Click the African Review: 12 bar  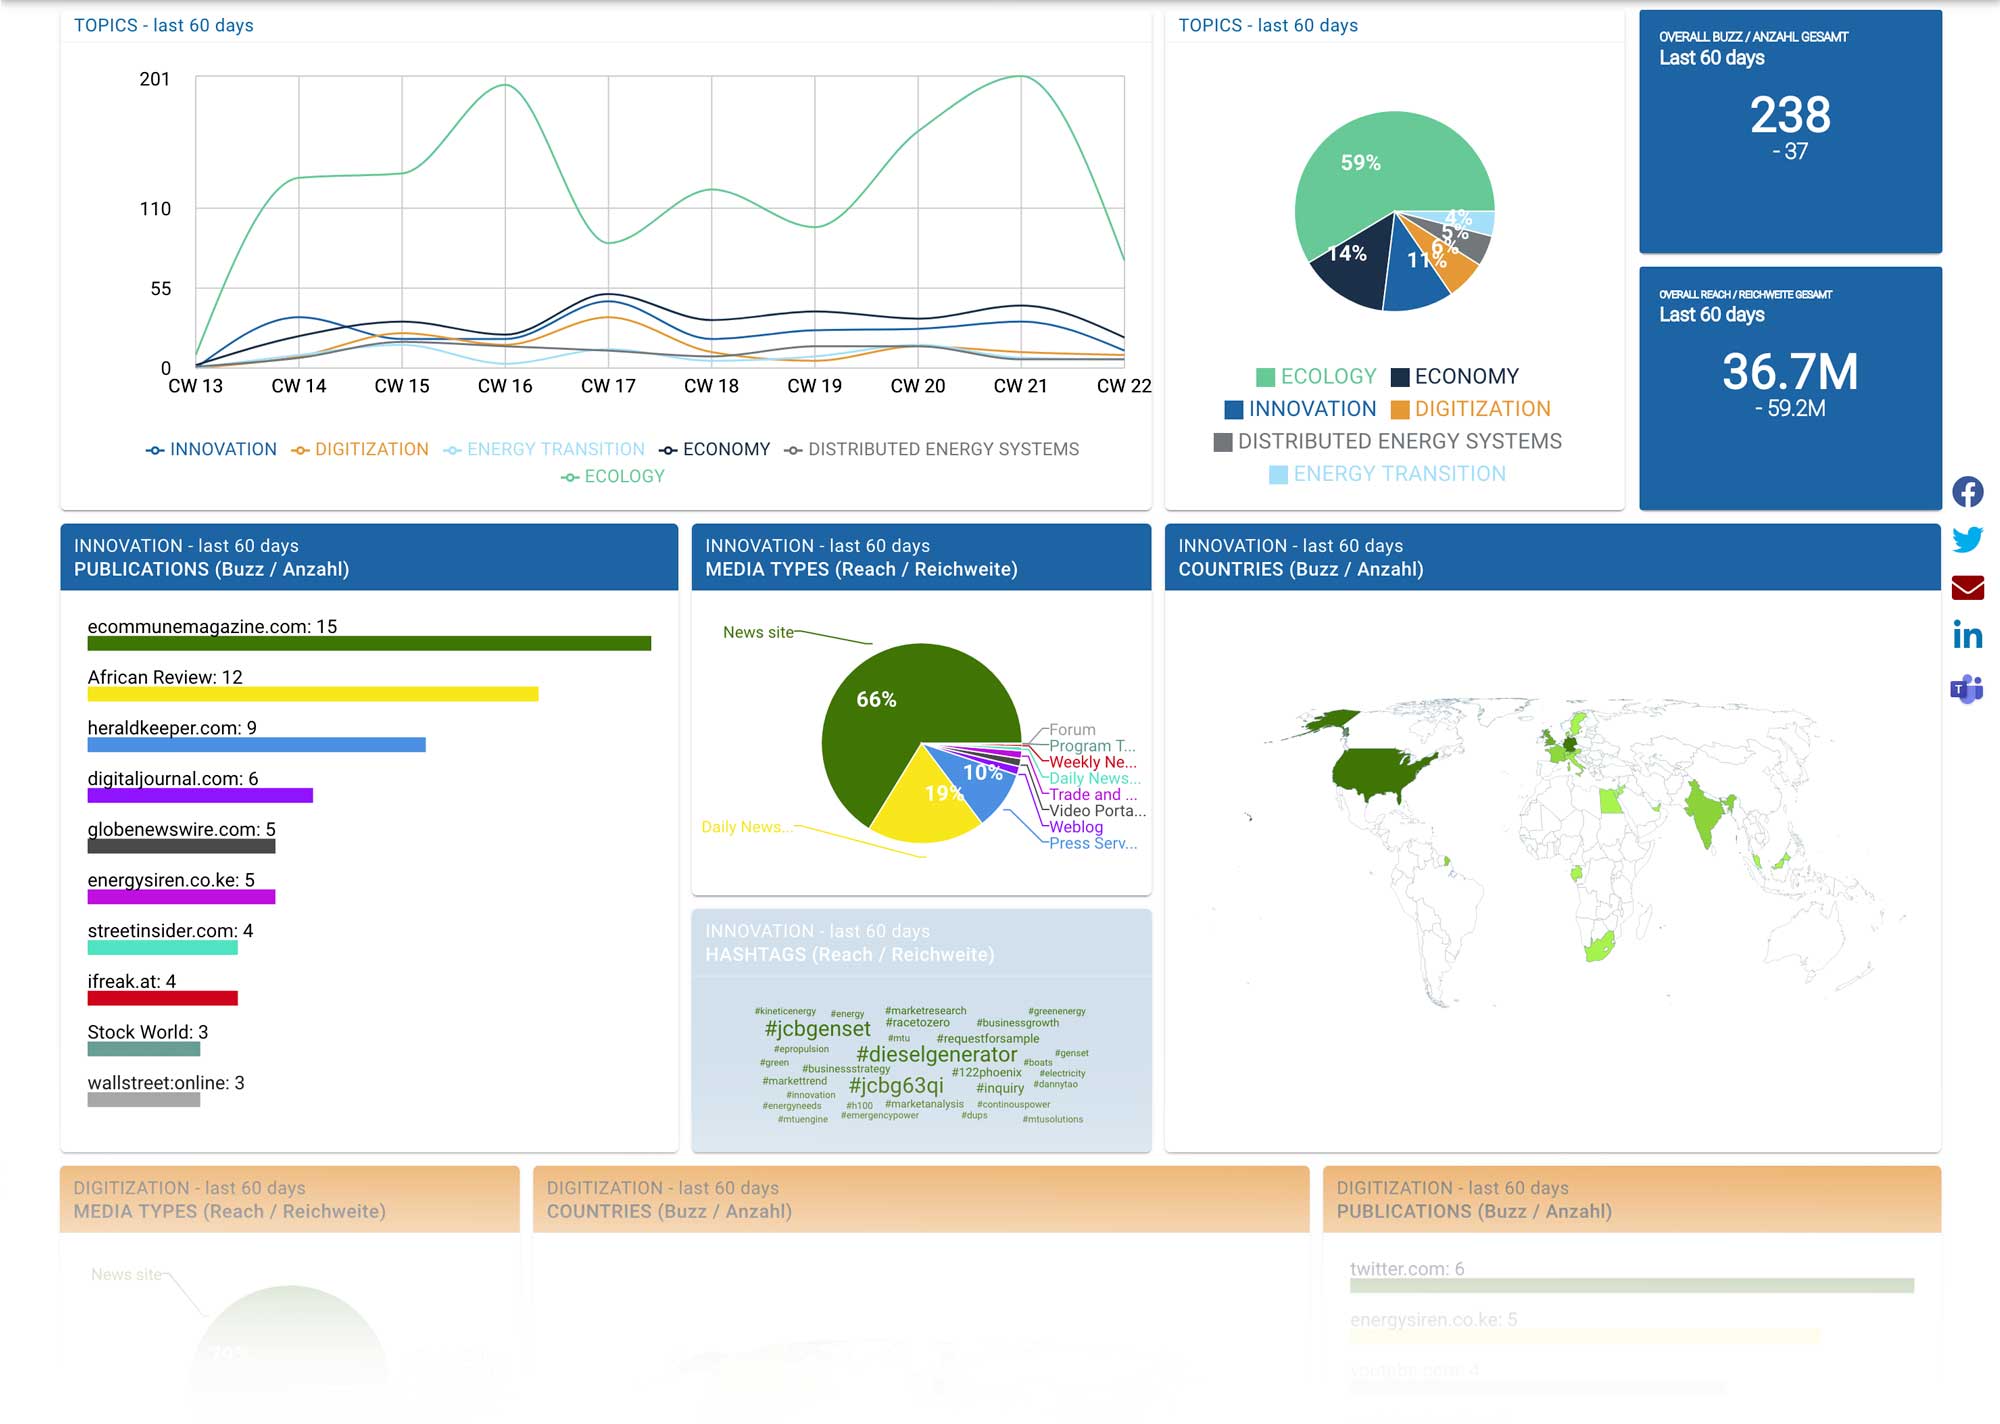313,694
